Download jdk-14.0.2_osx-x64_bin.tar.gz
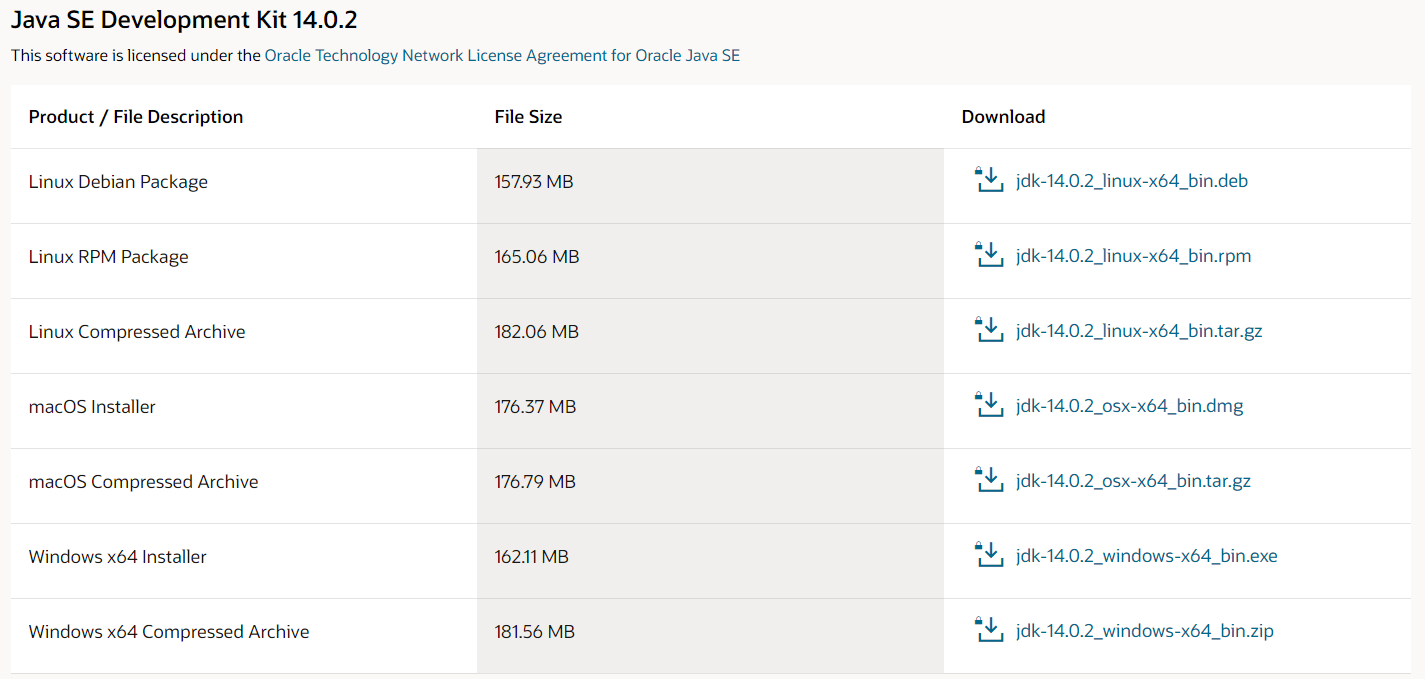Image resolution: width=1425 pixels, height=679 pixels. coord(1134,482)
